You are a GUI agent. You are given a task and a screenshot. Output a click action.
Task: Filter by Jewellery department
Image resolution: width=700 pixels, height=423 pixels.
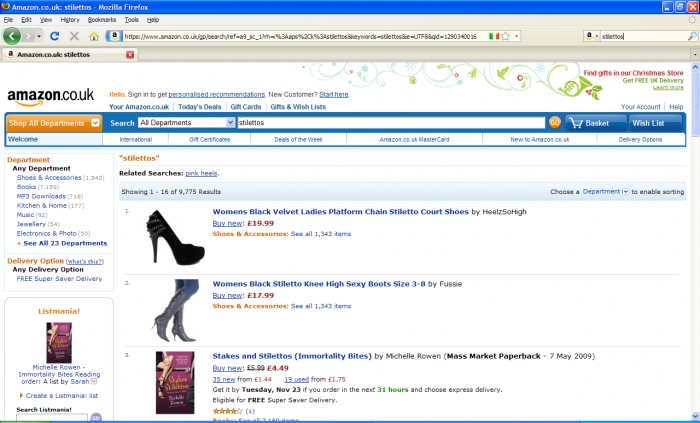pyautogui.click(x=31, y=224)
